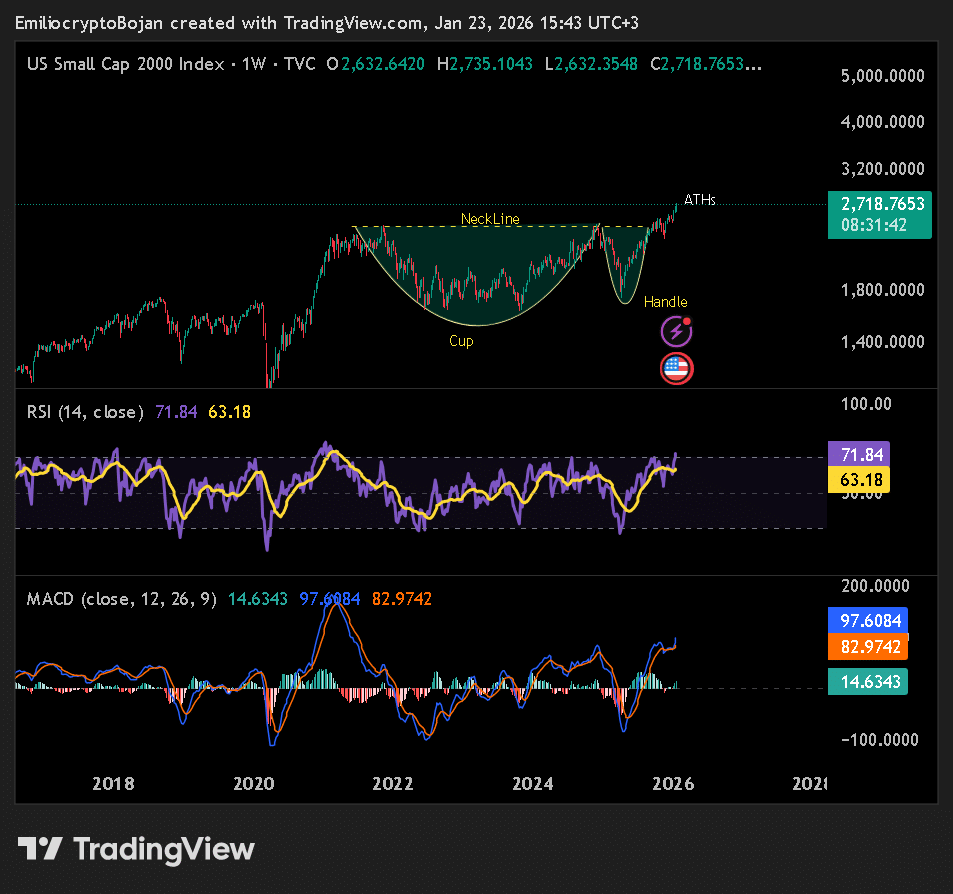Click the 2024 label on the time axis
The width and height of the screenshot is (953, 894).
point(533,784)
